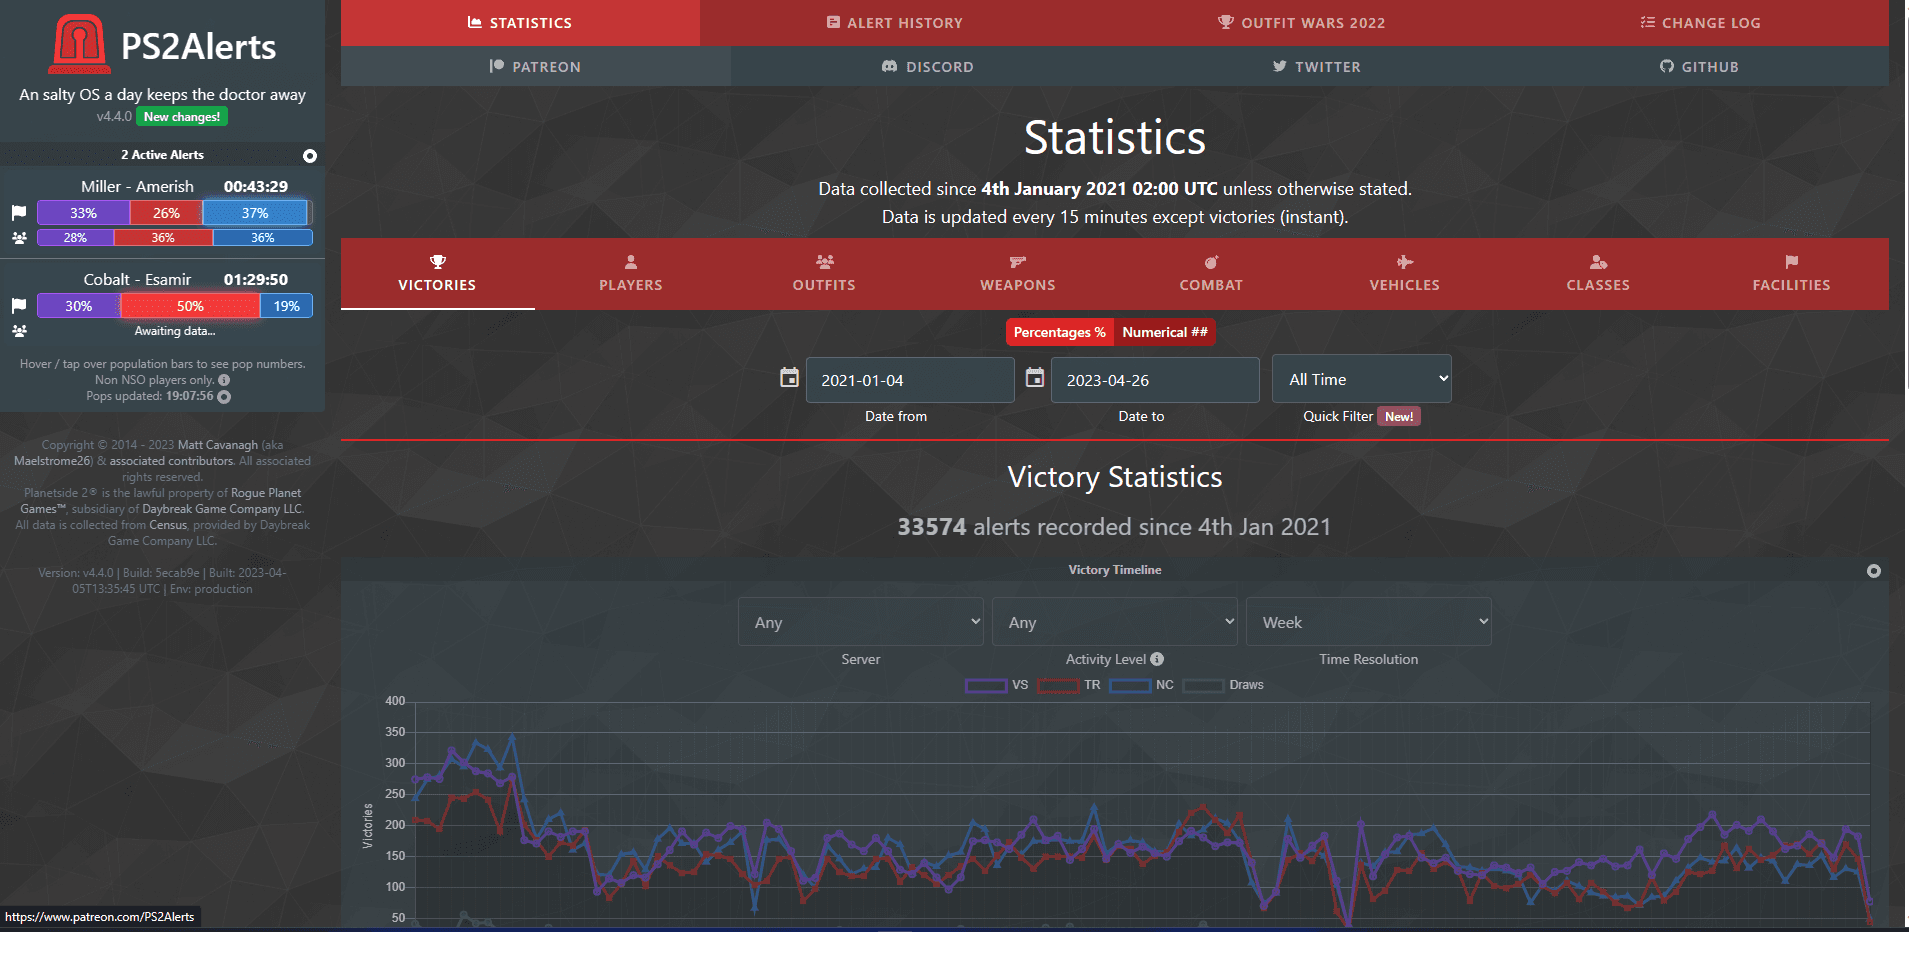
Task: Open the Statistics tab
Action: 520,23
